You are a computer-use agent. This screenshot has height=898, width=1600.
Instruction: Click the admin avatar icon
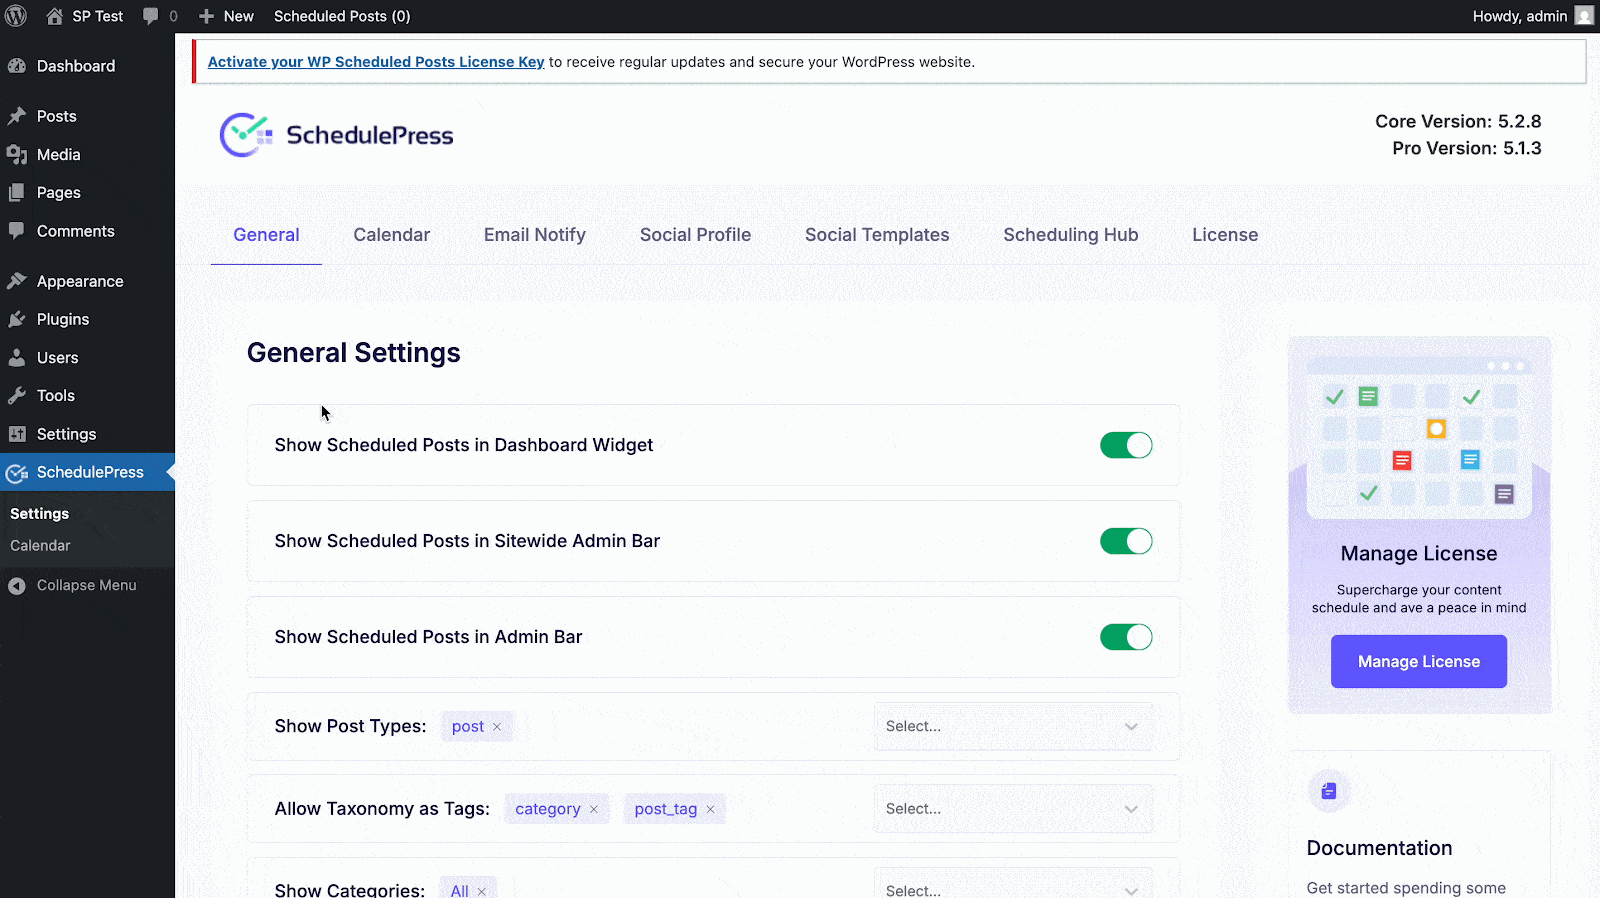pyautogui.click(x=1584, y=16)
